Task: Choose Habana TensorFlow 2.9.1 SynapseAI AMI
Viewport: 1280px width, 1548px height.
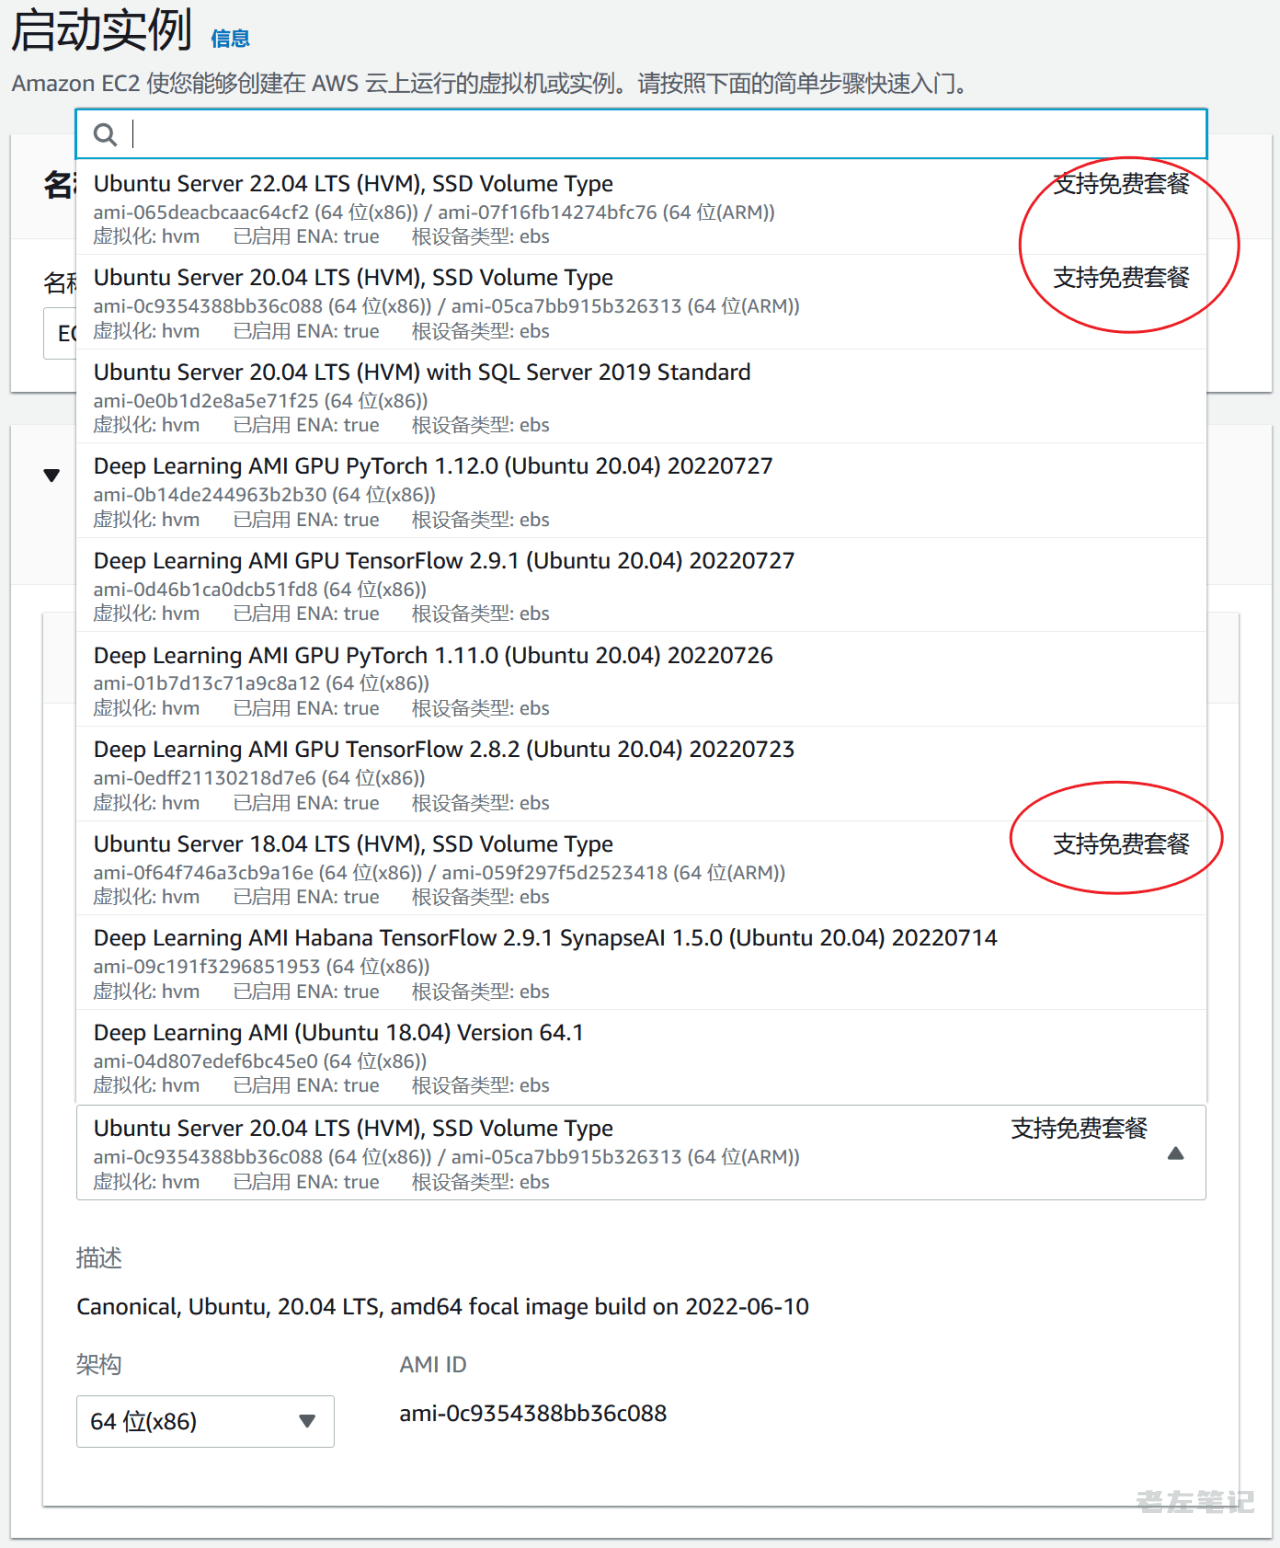Action: tap(641, 963)
